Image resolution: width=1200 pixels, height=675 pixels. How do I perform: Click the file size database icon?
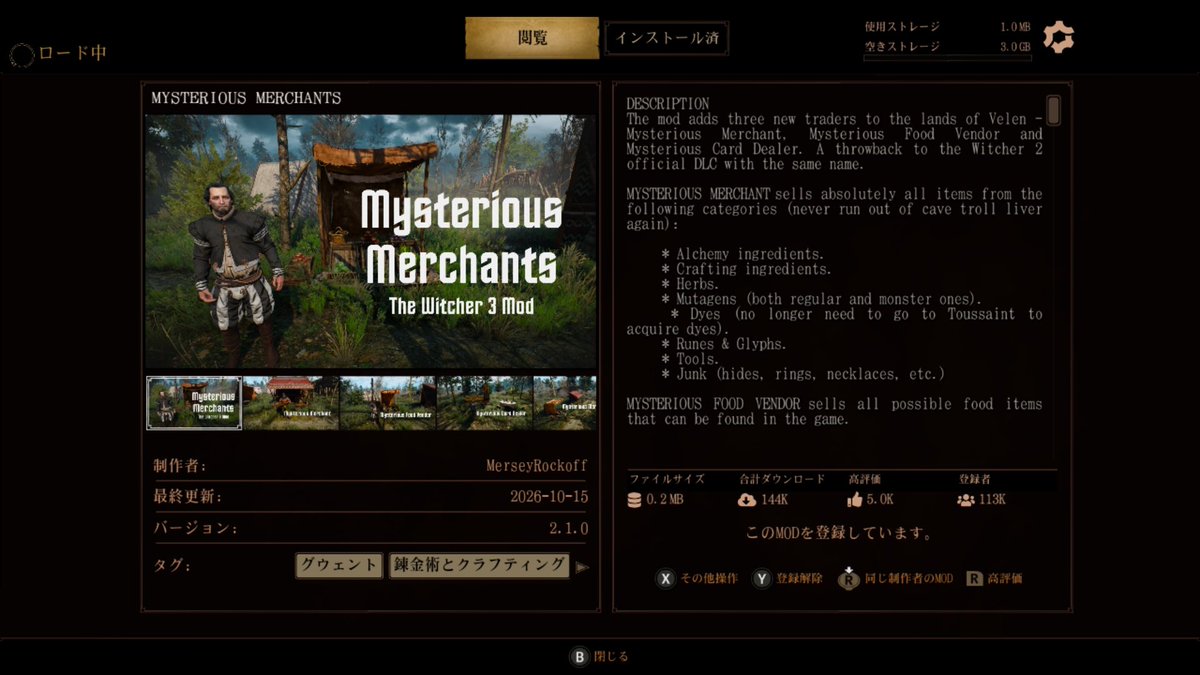point(635,500)
